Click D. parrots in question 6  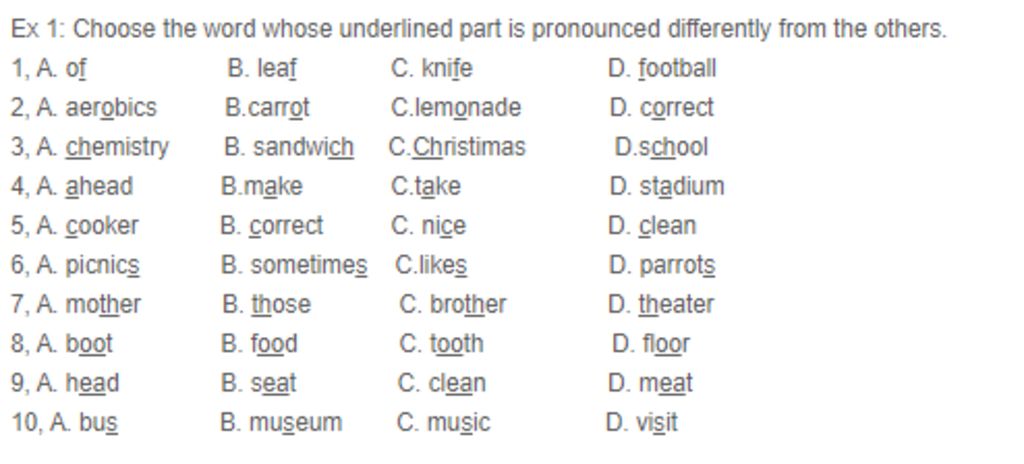pos(662,265)
